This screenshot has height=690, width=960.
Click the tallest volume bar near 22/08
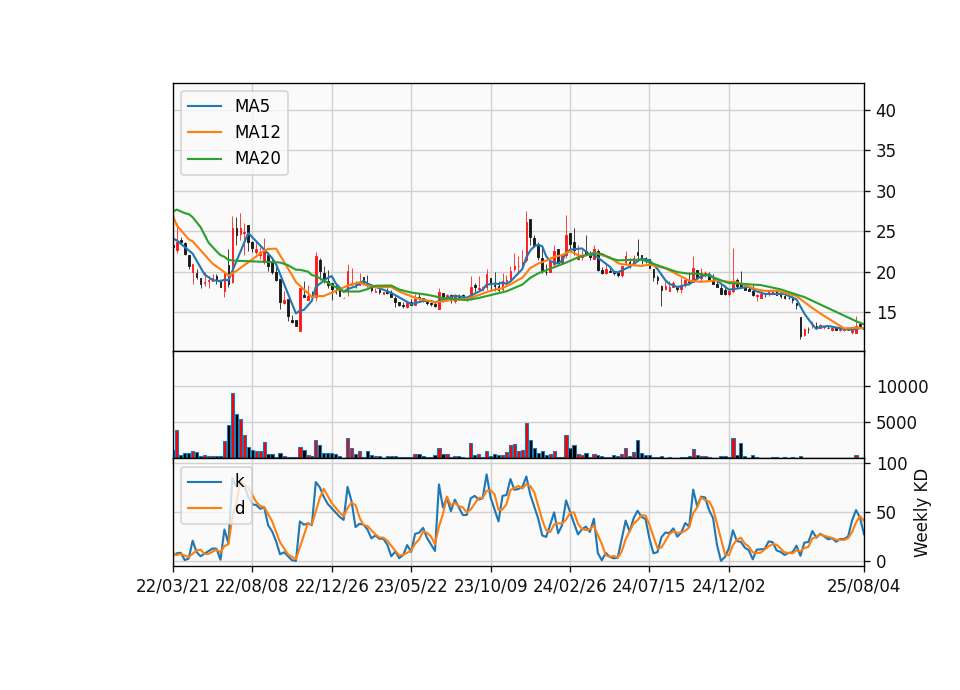point(233,426)
